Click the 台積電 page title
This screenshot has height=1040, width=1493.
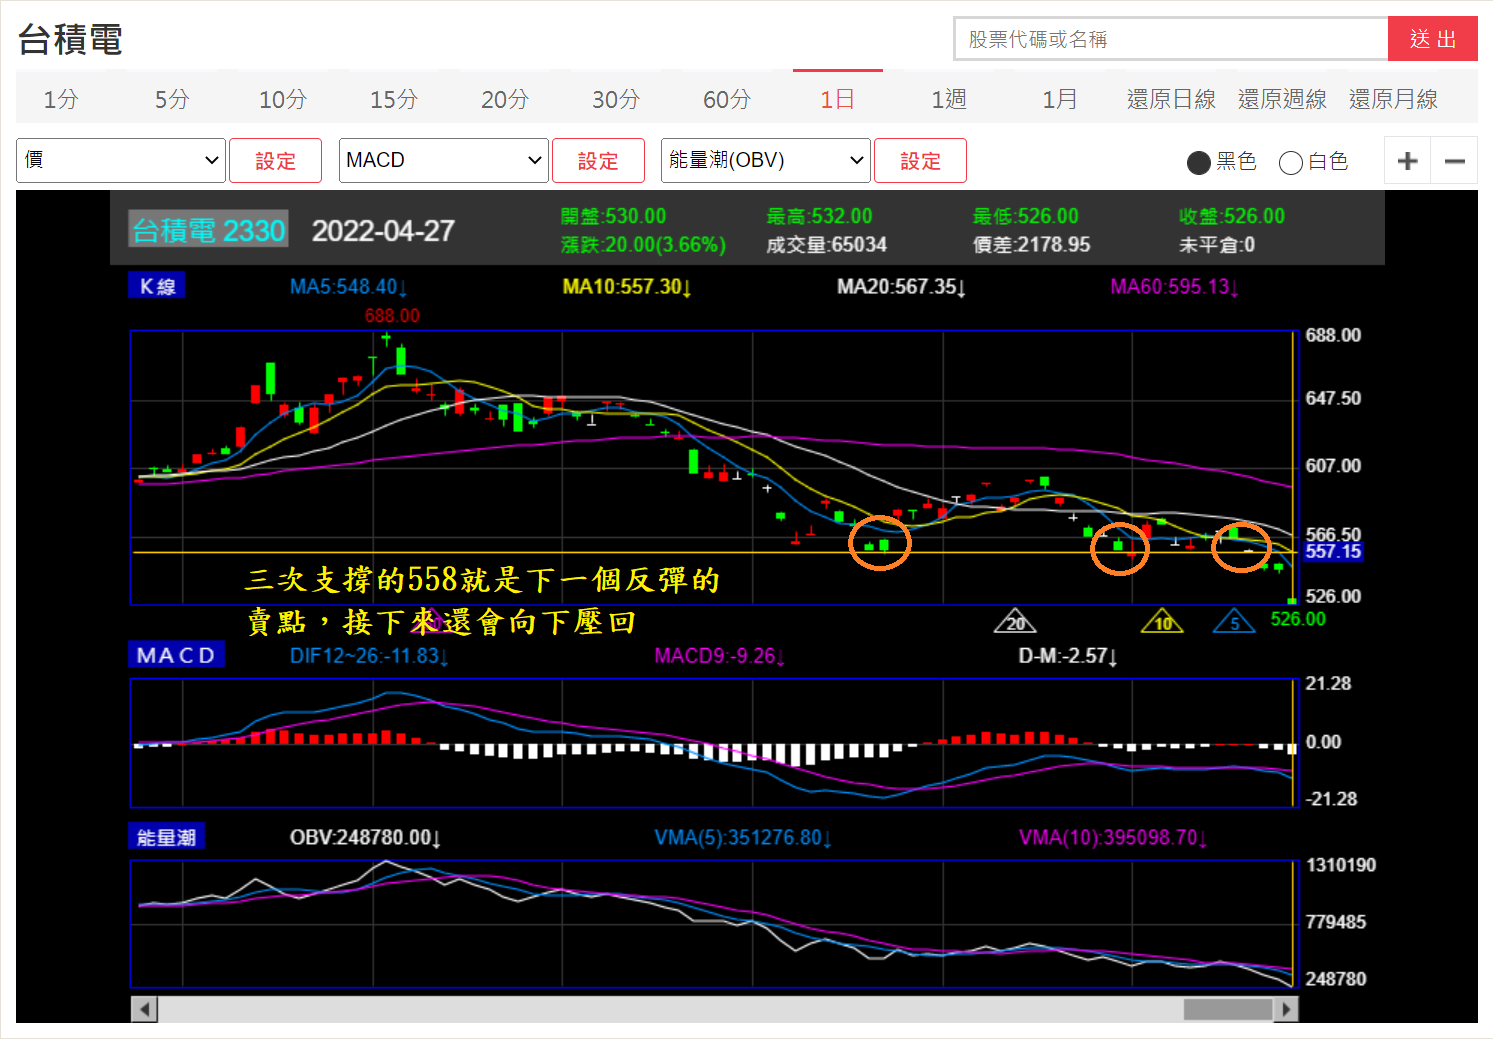(x=70, y=40)
